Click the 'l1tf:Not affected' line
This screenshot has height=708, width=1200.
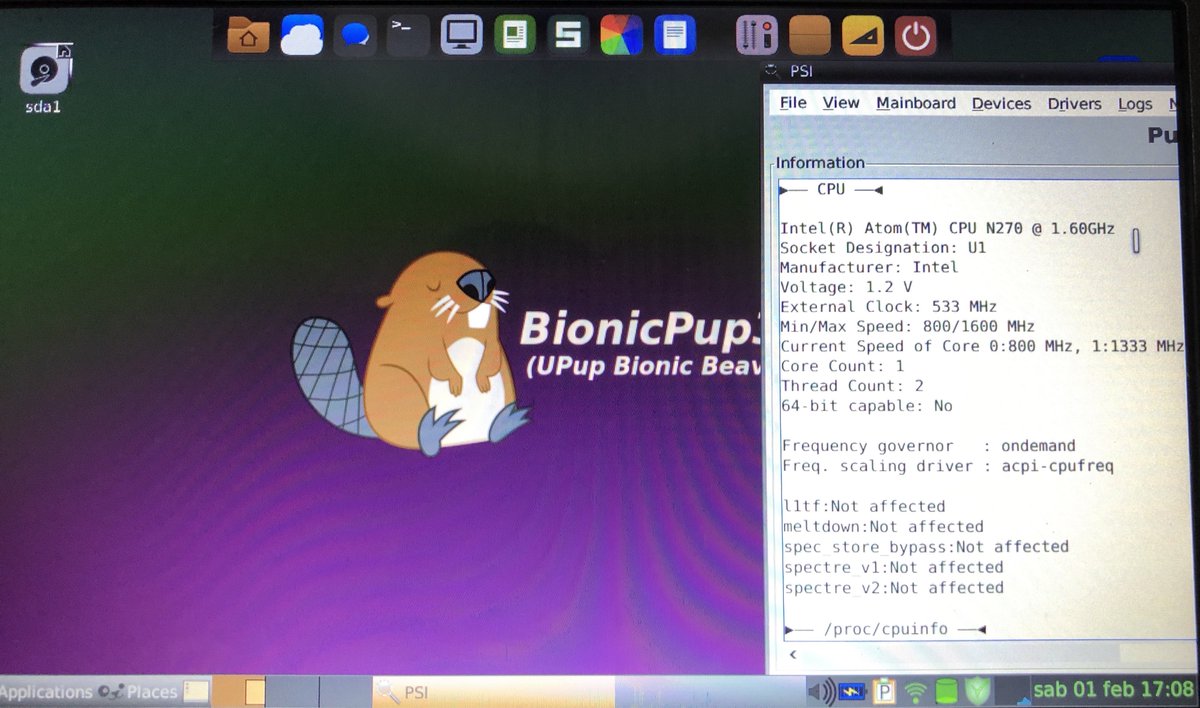click(x=864, y=506)
